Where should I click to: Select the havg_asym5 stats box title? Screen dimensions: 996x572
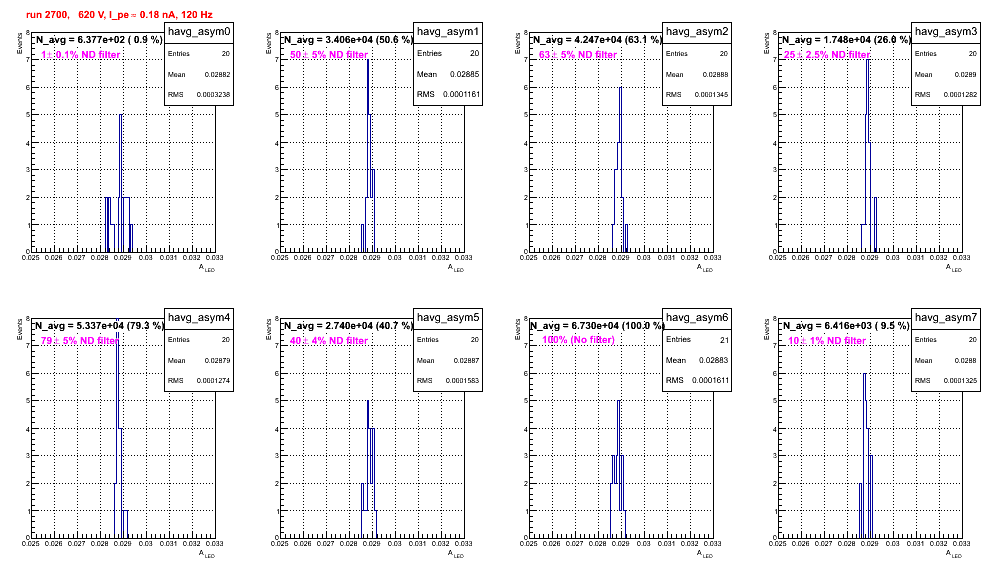click(448, 318)
